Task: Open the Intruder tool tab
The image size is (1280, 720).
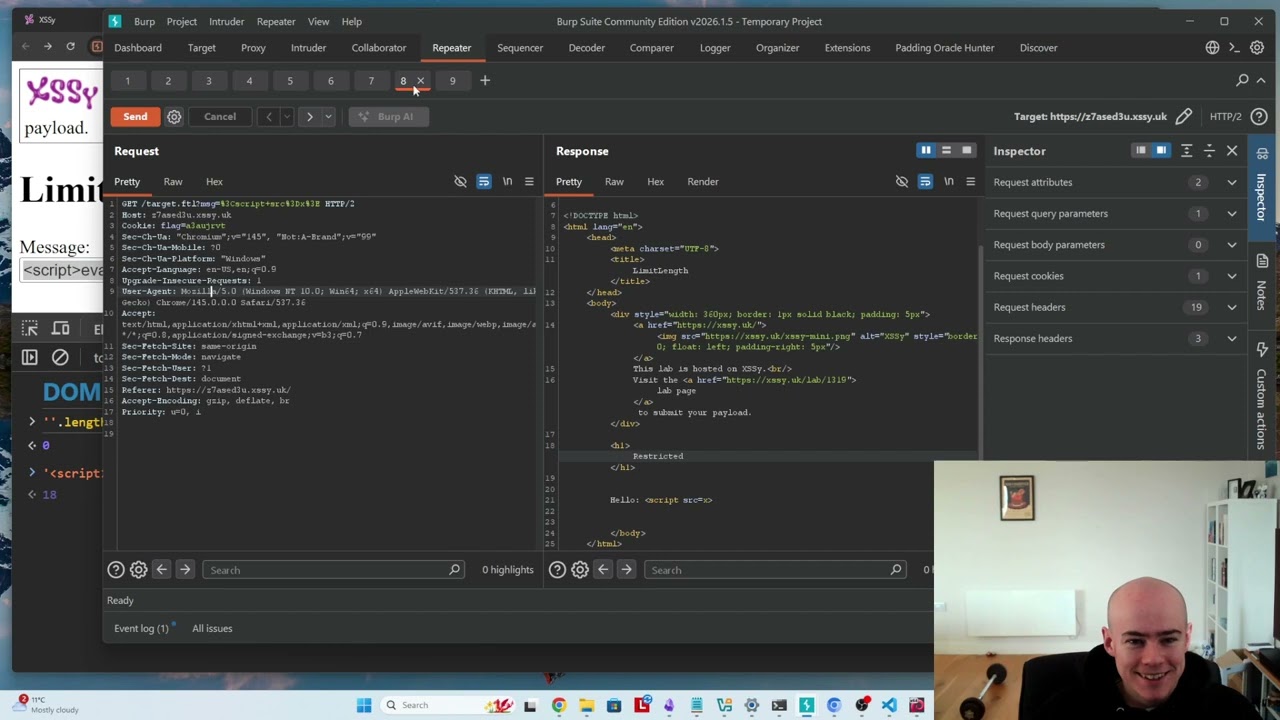Action: [x=308, y=47]
